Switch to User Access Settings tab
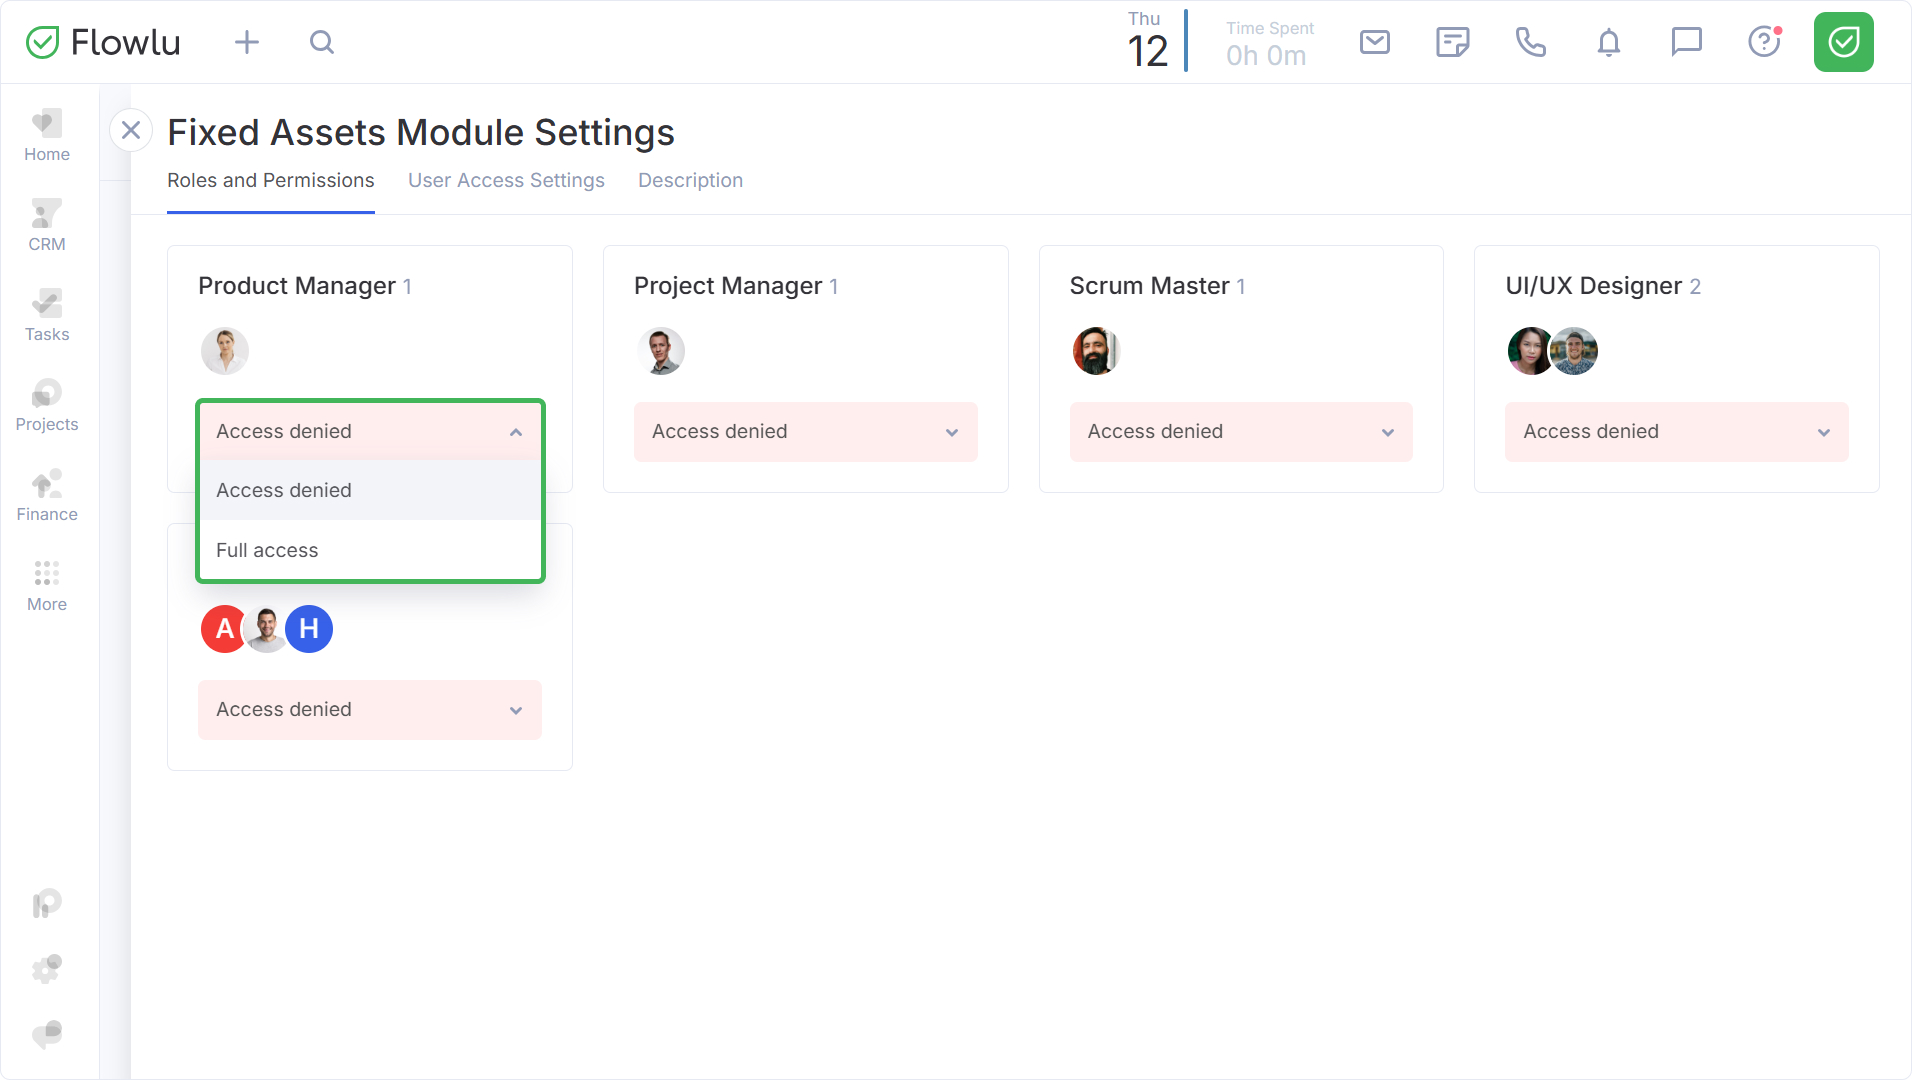 click(506, 180)
